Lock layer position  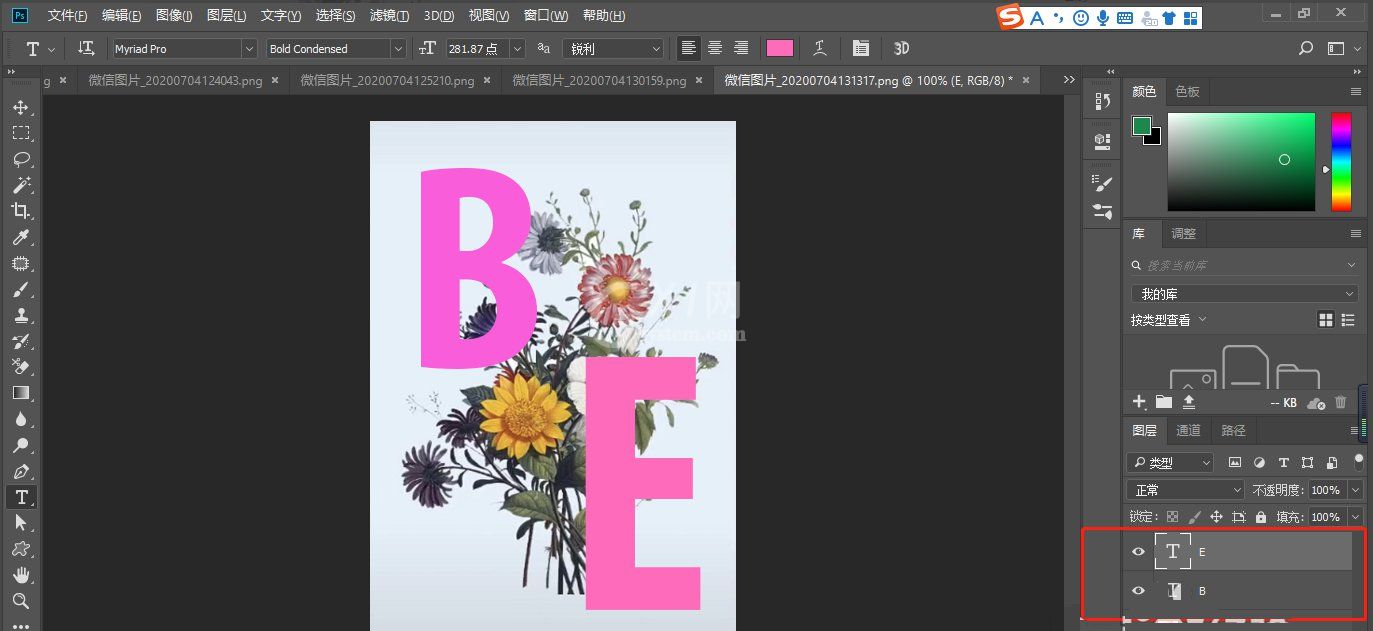(x=1216, y=517)
